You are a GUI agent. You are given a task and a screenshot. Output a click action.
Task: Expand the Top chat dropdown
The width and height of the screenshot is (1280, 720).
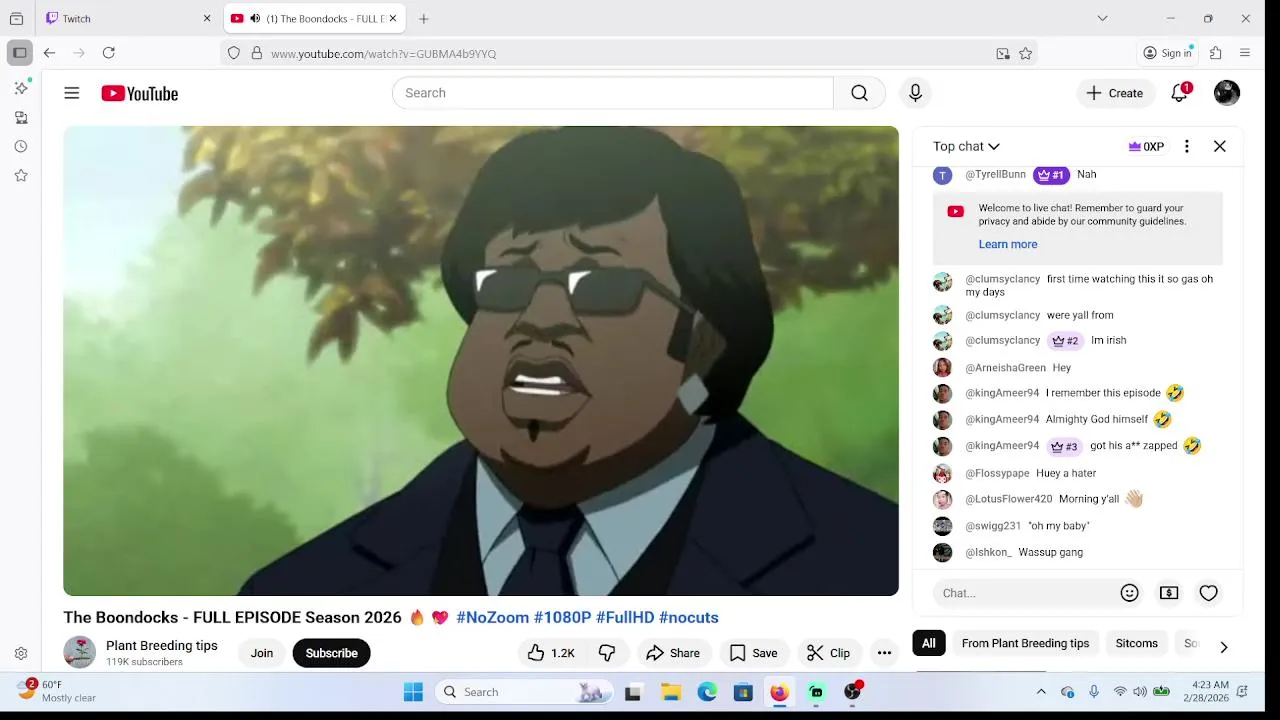[966, 146]
